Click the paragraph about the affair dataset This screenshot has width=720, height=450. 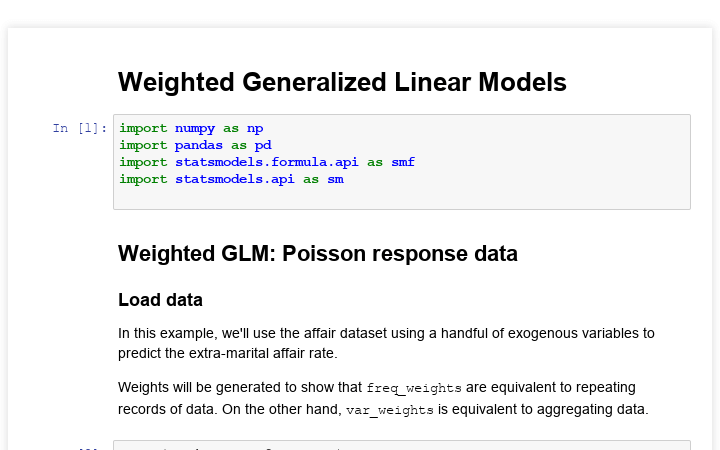pos(386,341)
